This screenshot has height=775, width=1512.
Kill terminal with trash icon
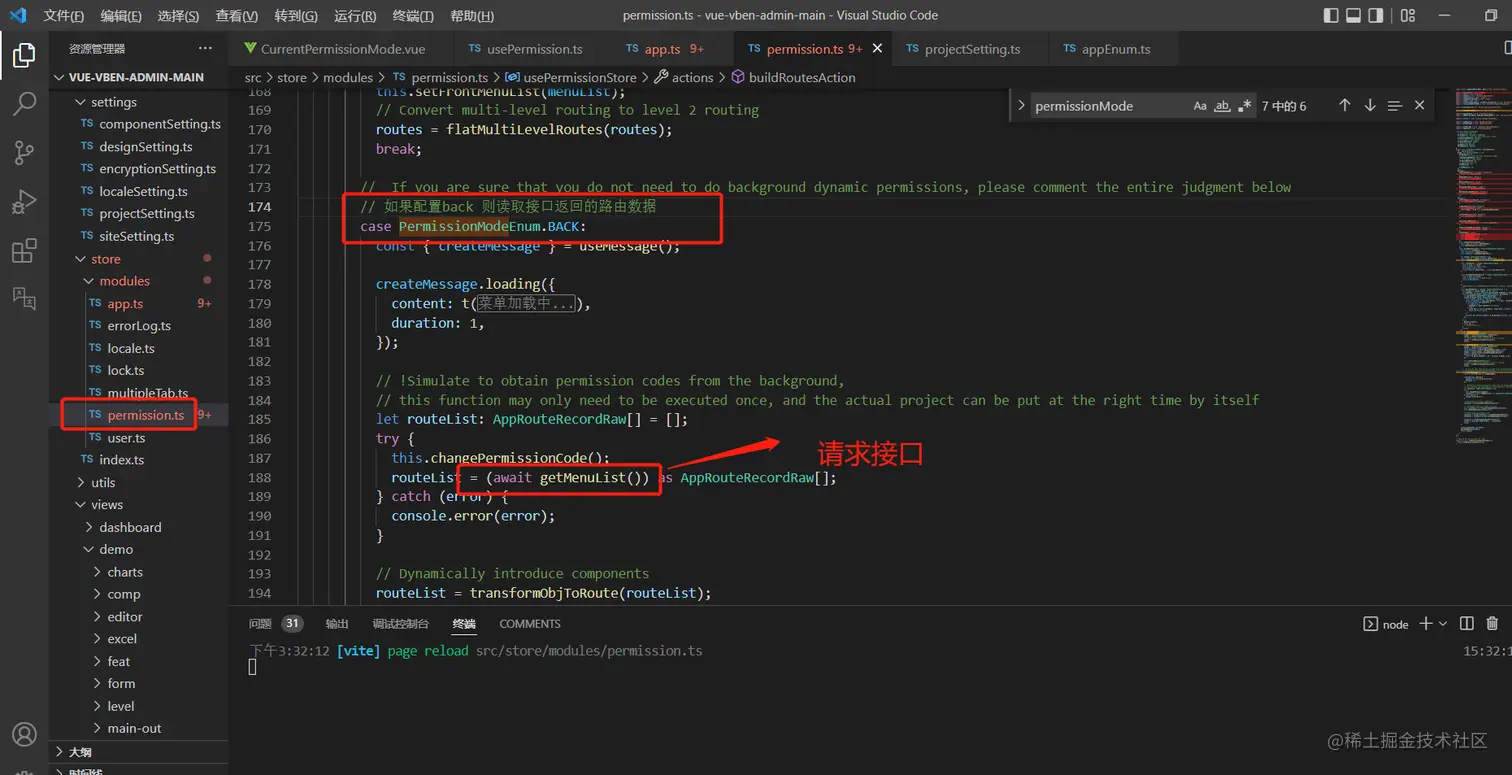[1493, 623]
